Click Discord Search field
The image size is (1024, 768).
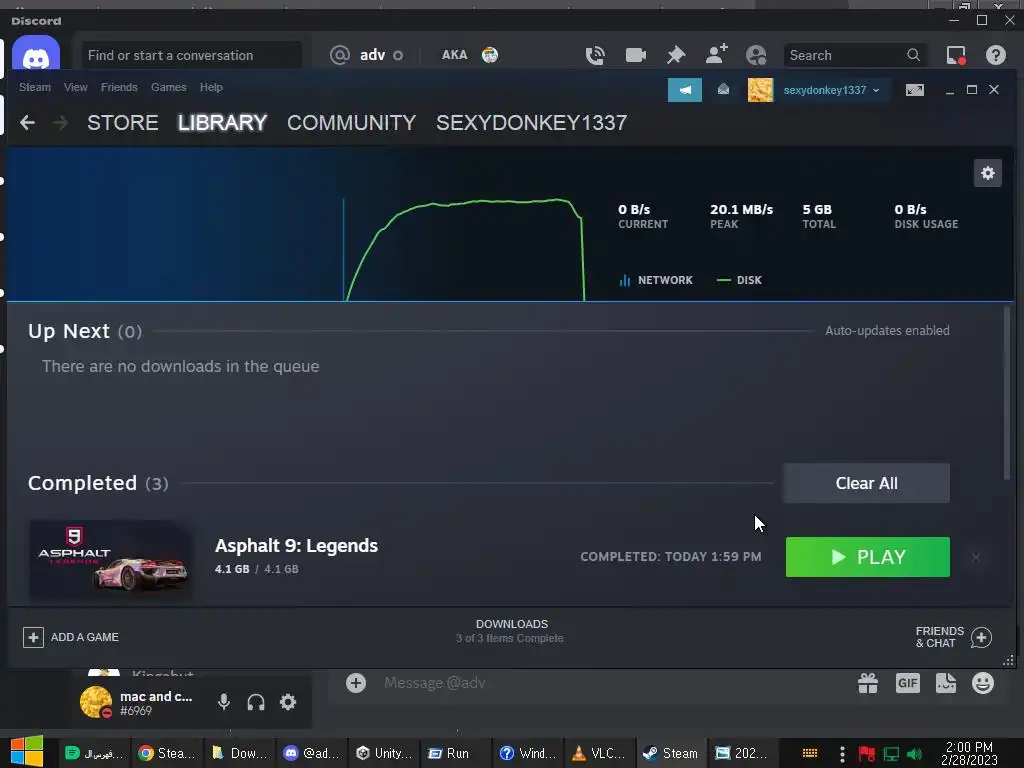(855, 56)
